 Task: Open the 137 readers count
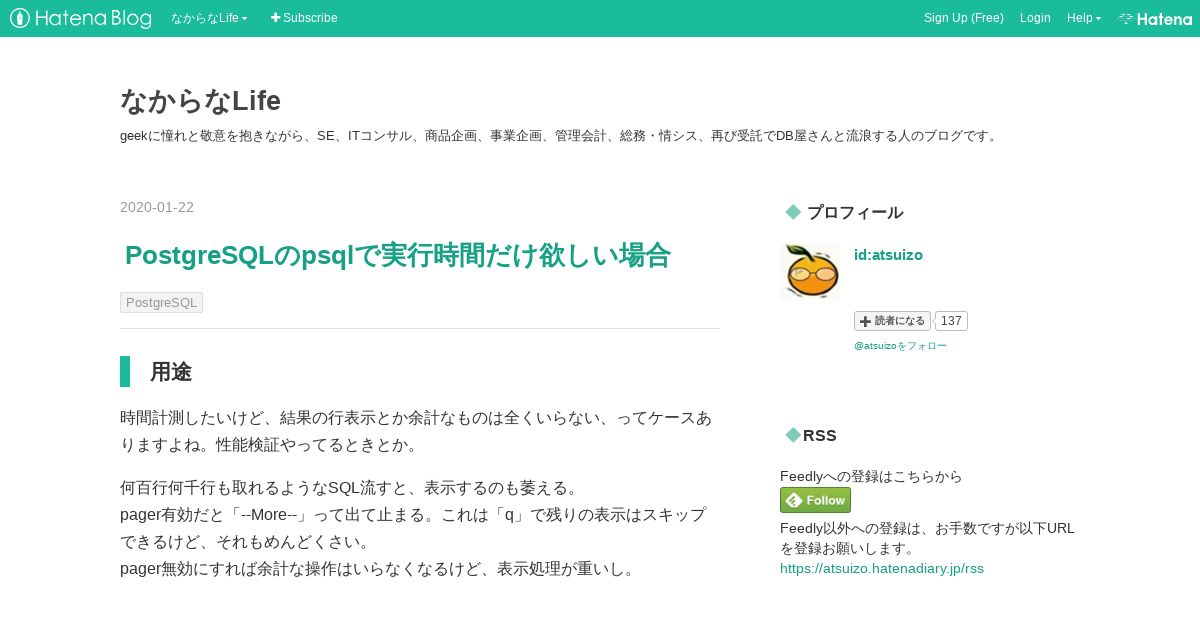pyautogui.click(x=951, y=321)
